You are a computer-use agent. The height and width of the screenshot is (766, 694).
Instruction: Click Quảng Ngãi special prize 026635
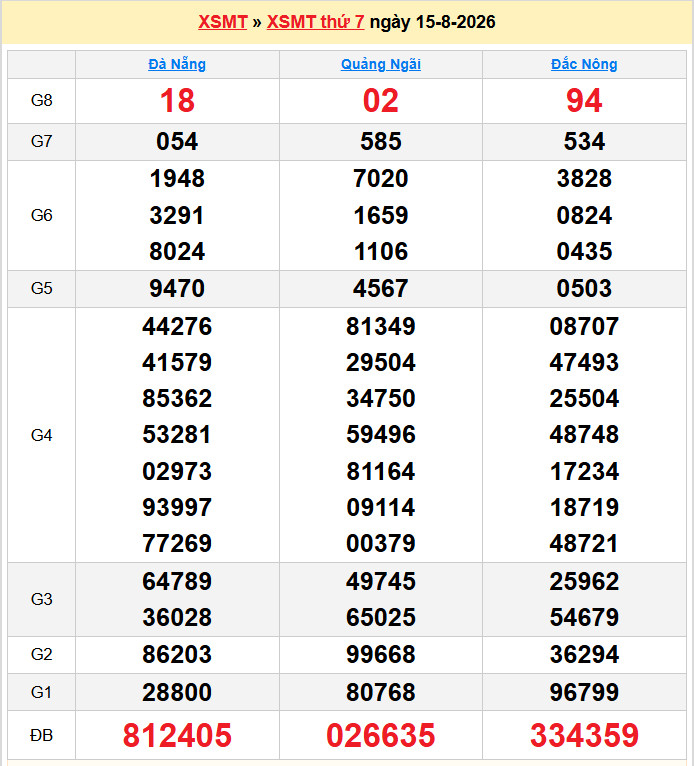[x=381, y=735]
